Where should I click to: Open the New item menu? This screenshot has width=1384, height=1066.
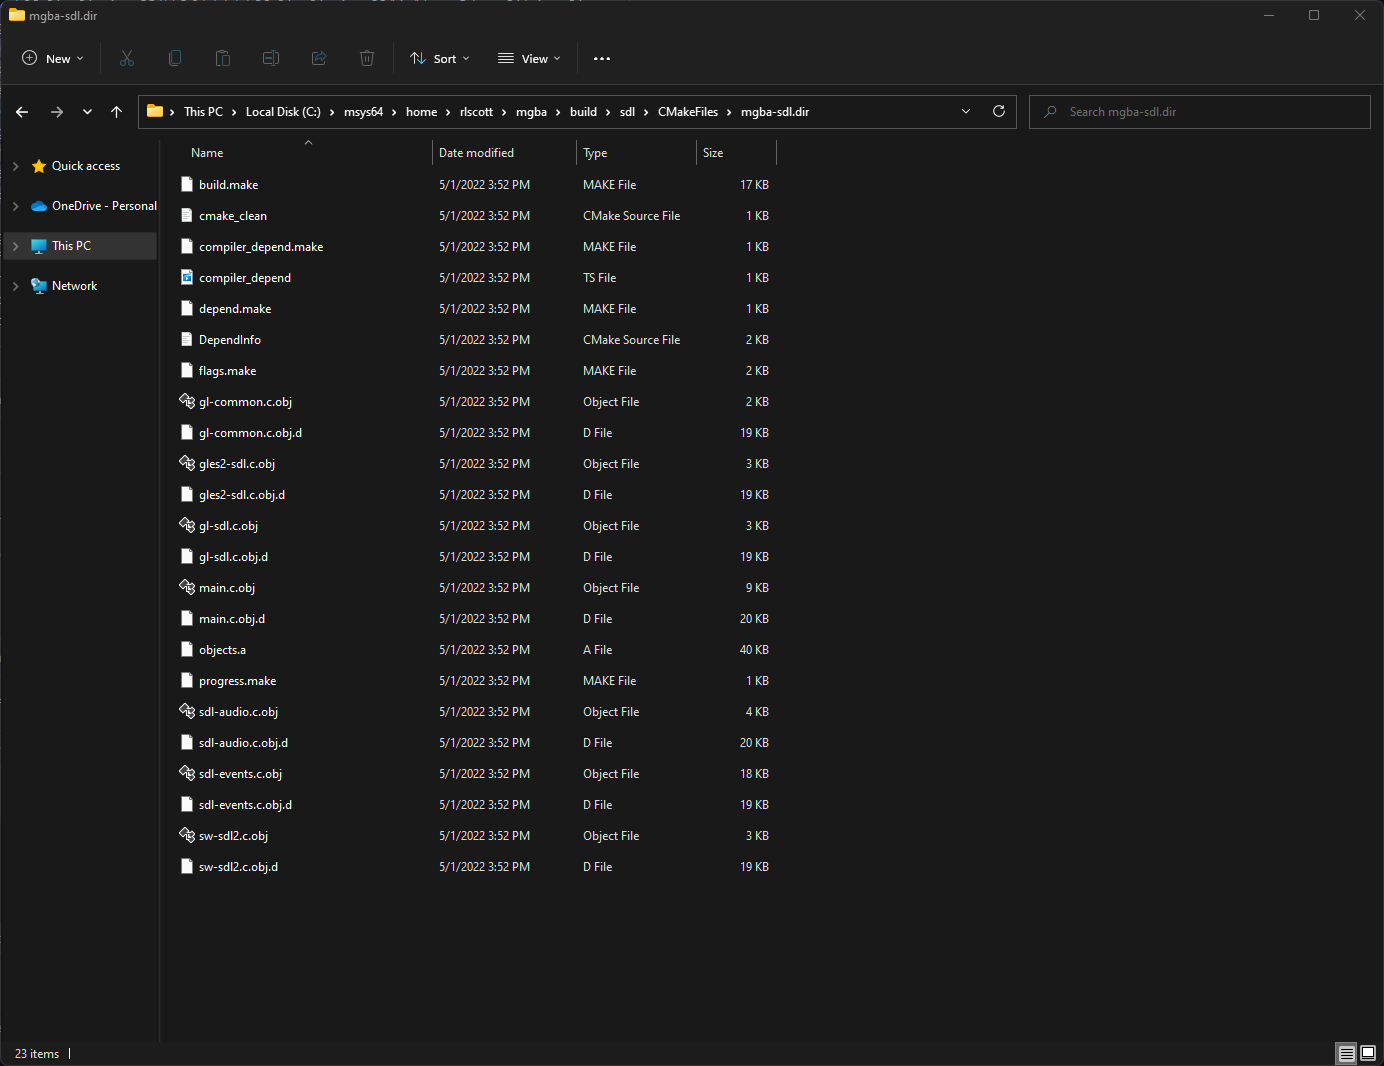pos(52,58)
